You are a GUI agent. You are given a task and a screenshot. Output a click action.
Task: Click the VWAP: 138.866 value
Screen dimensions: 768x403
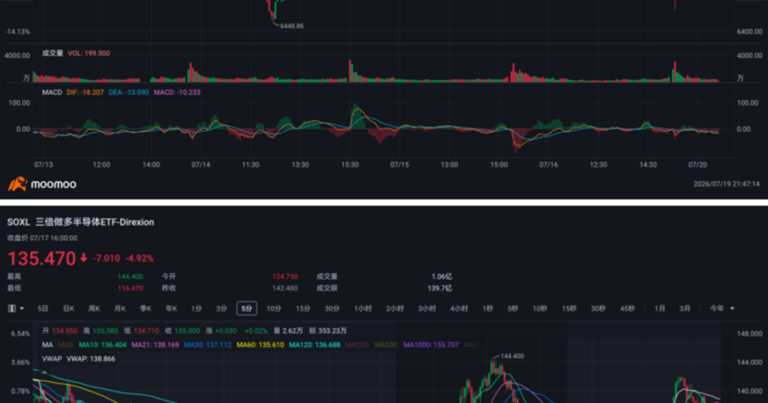[x=91, y=359]
